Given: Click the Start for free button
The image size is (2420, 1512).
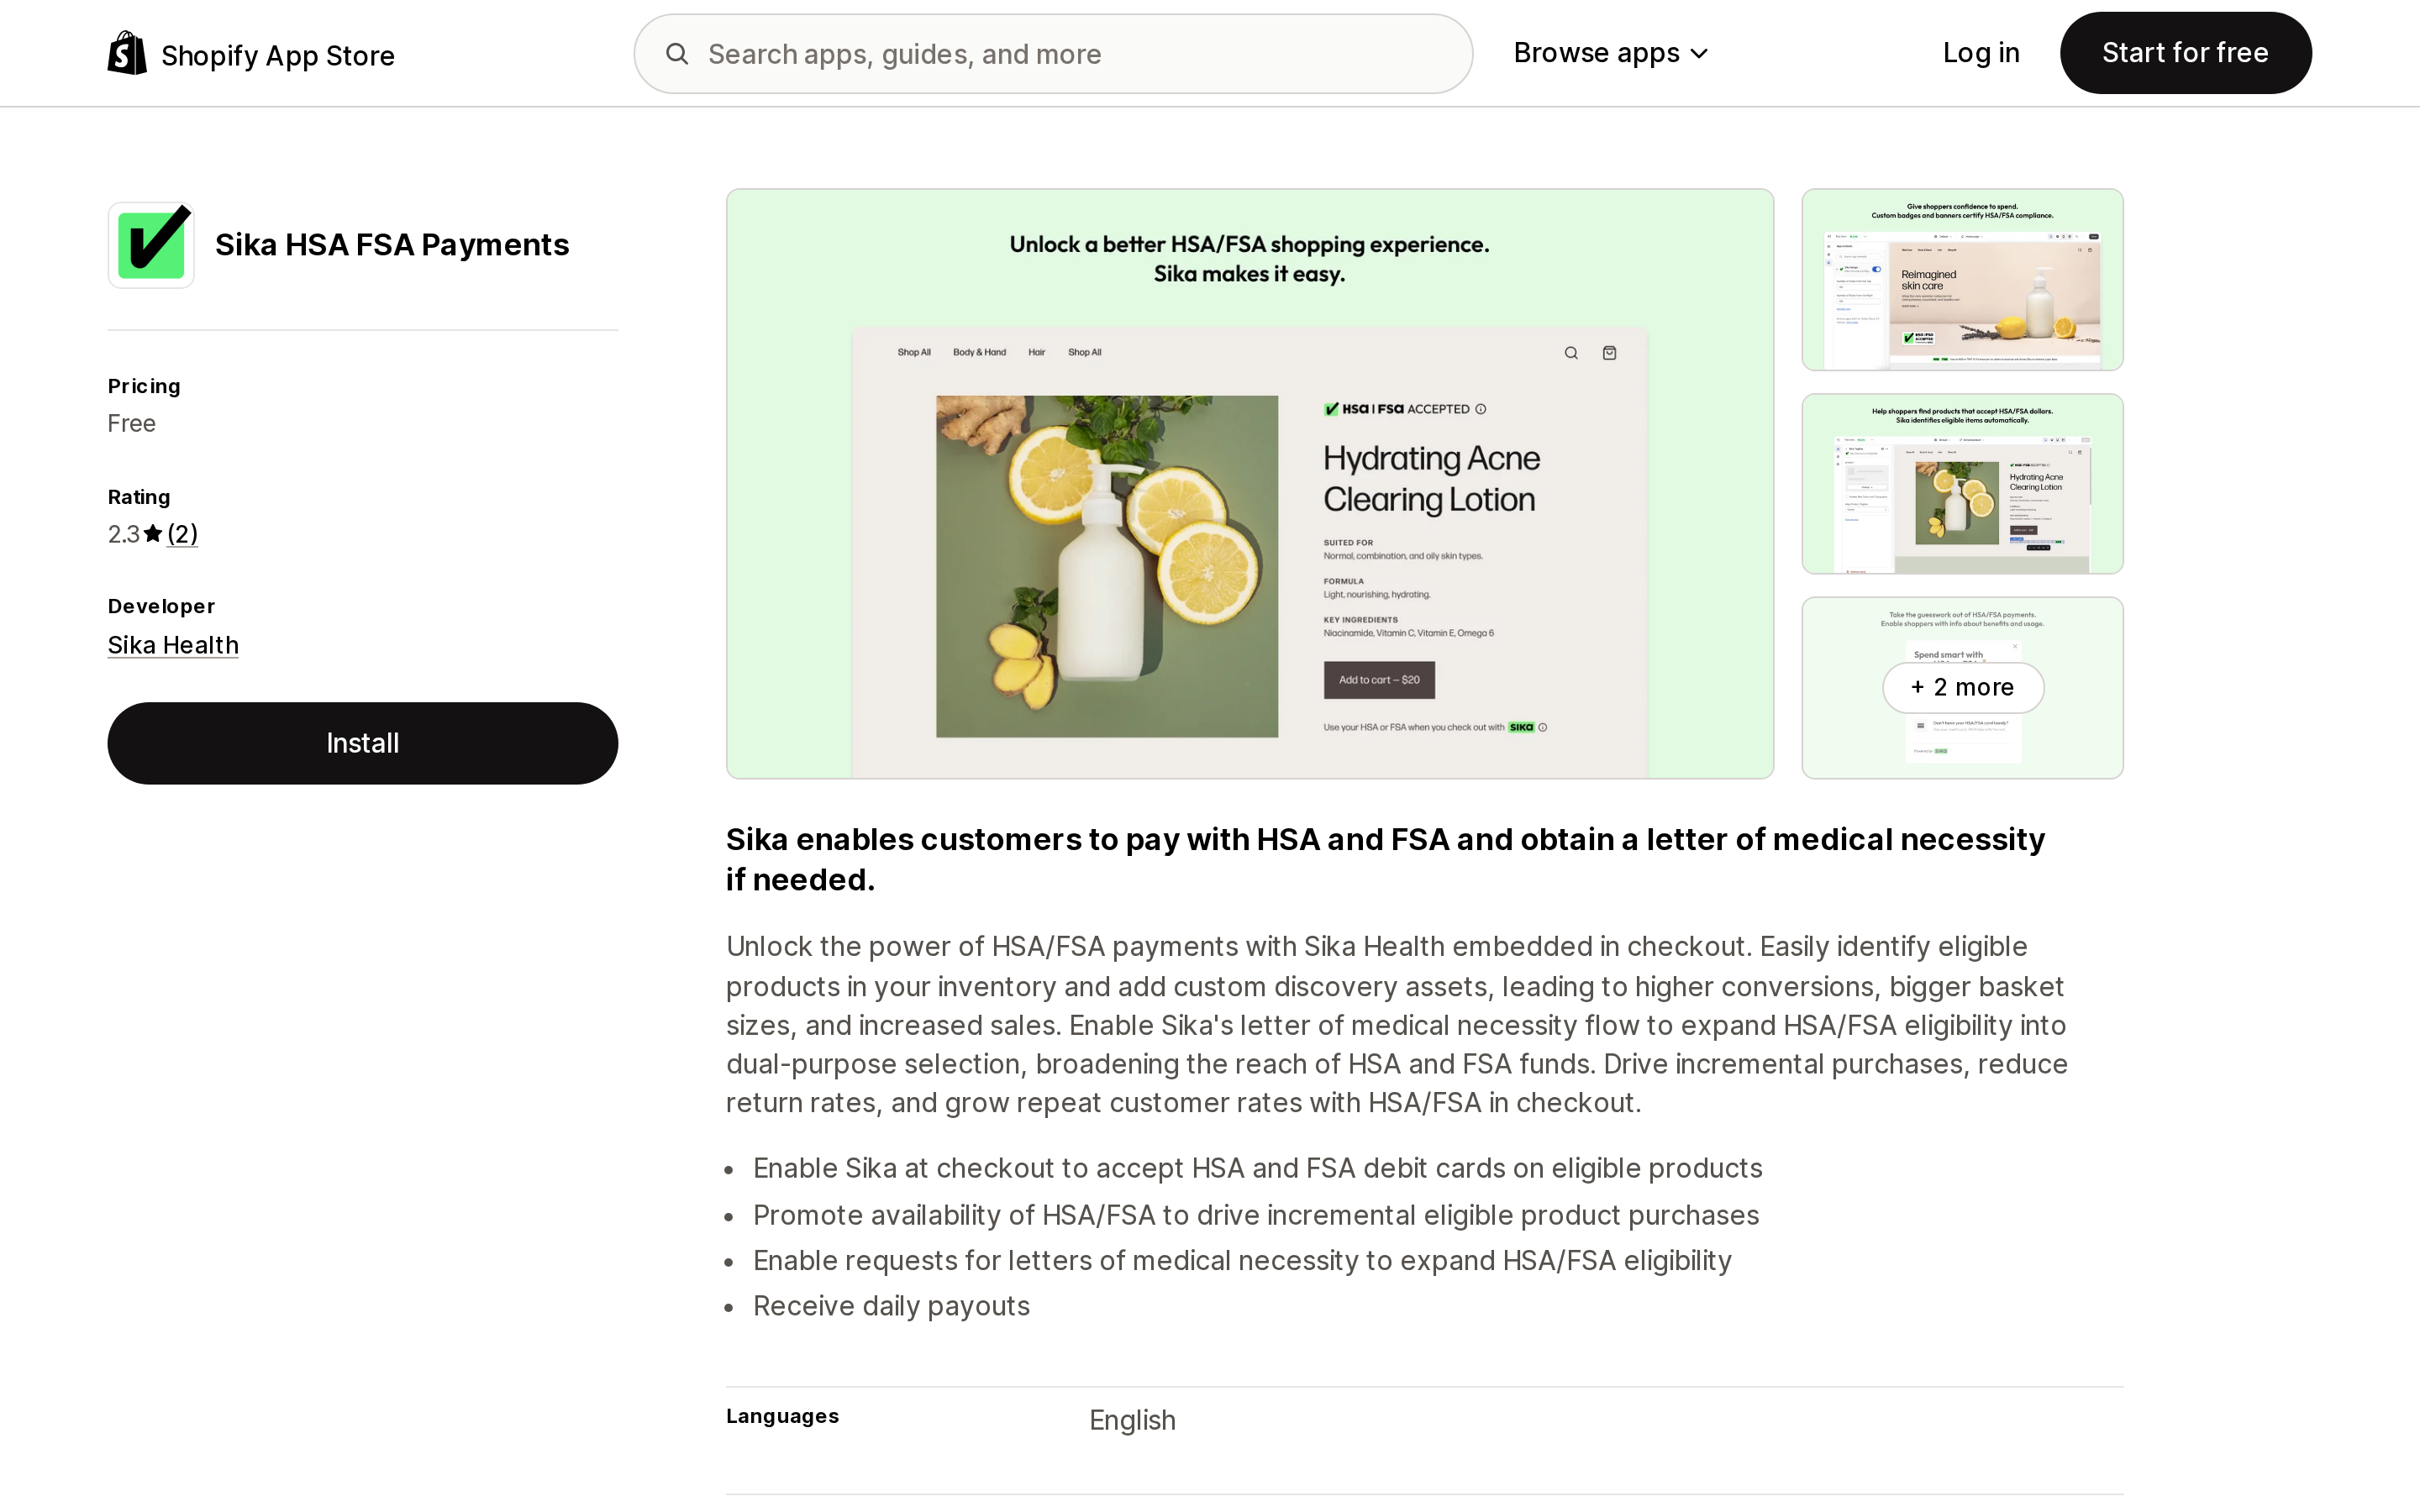Looking at the screenshot, I should click(2185, 53).
